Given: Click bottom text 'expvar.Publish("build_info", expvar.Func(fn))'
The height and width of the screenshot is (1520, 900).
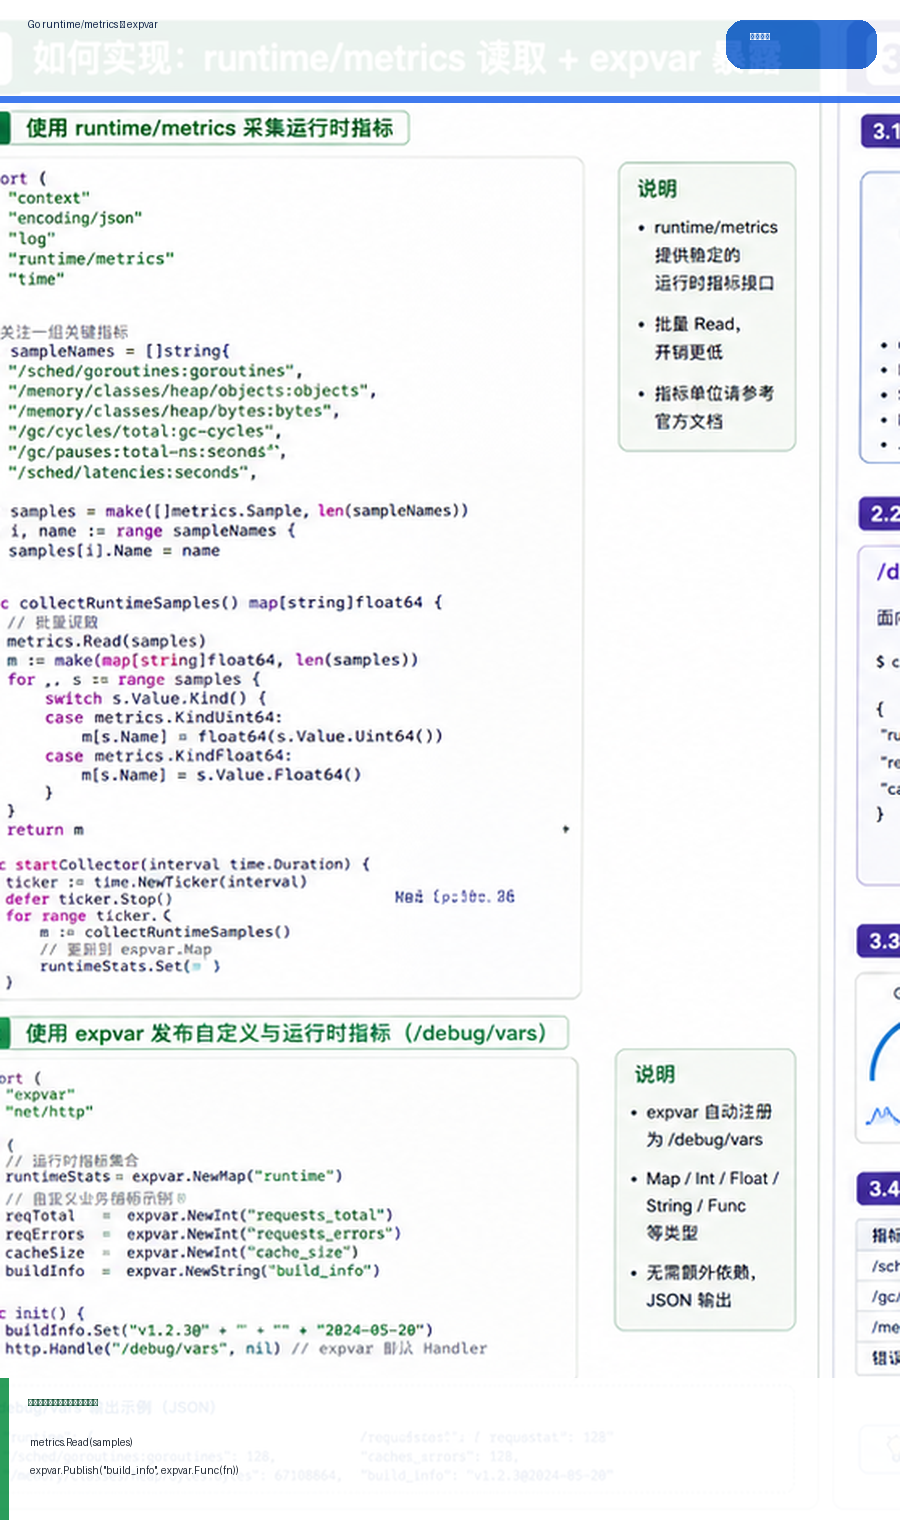Looking at the screenshot, I should coord(134,1470).
